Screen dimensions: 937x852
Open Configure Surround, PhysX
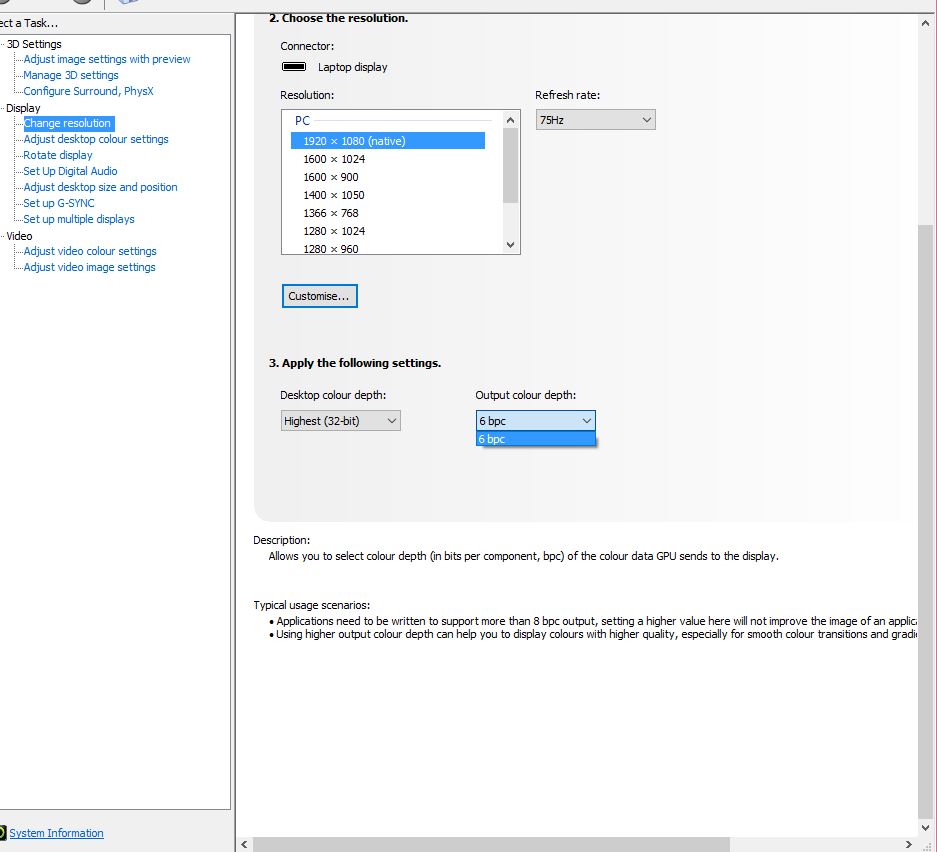pyautogui.click(x=88, y=91)
